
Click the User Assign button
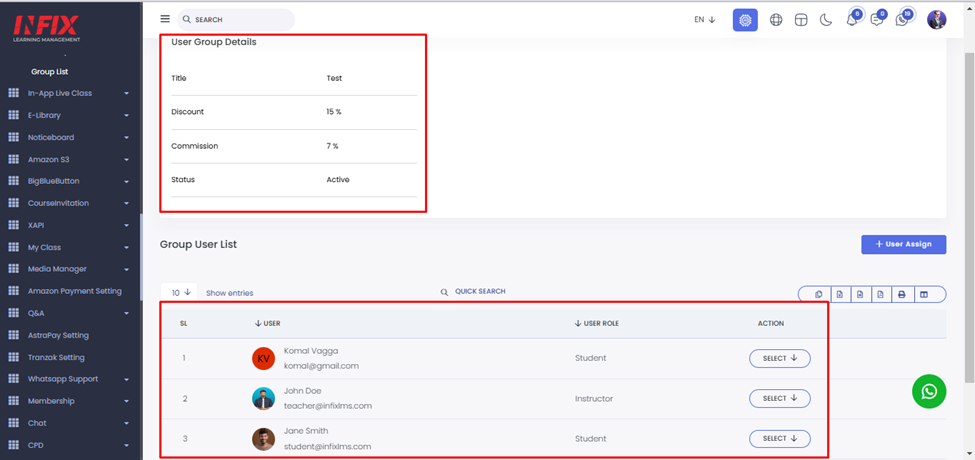click(903, 244)
